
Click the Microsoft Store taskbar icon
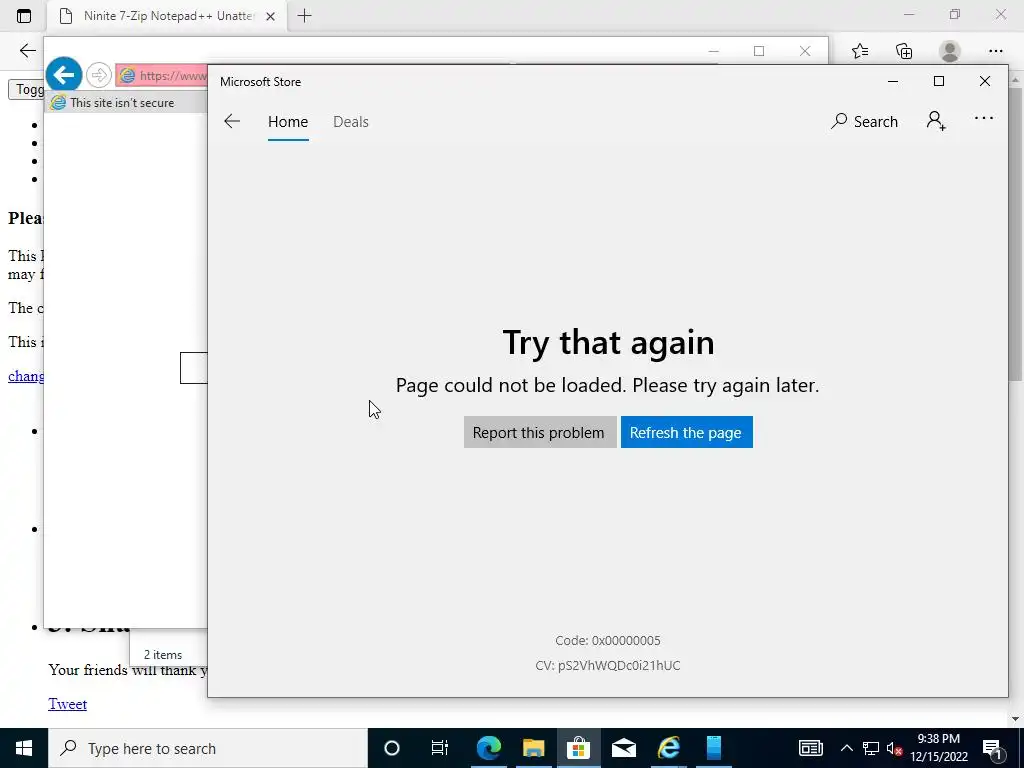coord(579,748)
